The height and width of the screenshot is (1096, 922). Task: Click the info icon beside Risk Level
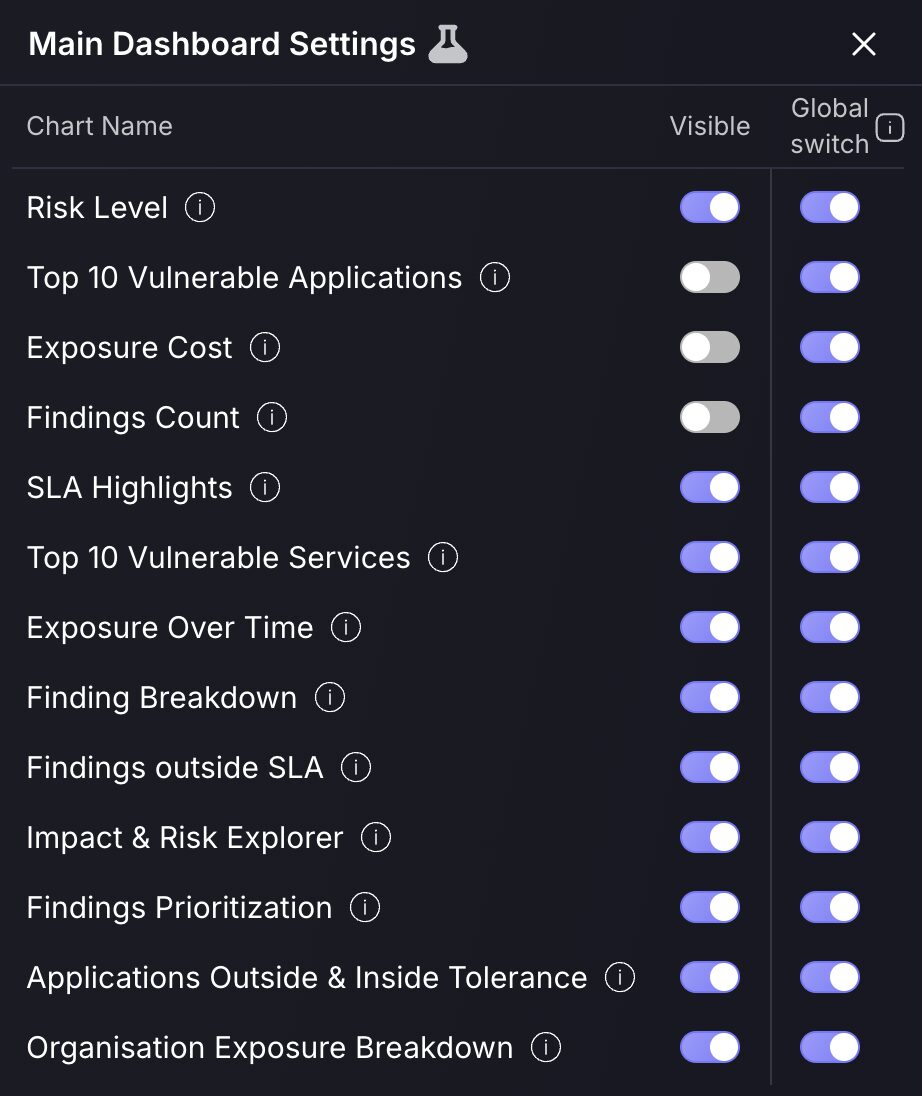coord(200,208)
